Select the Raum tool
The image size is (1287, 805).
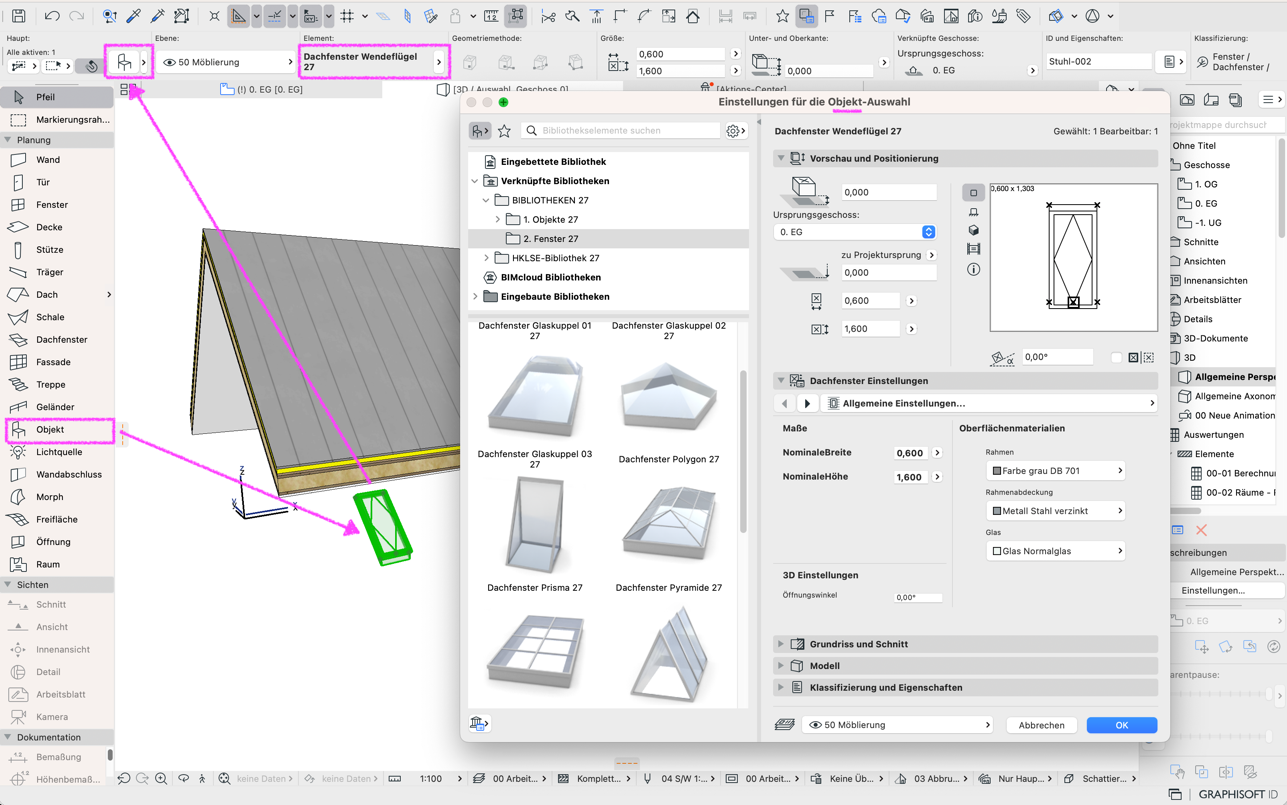(57, 565)
